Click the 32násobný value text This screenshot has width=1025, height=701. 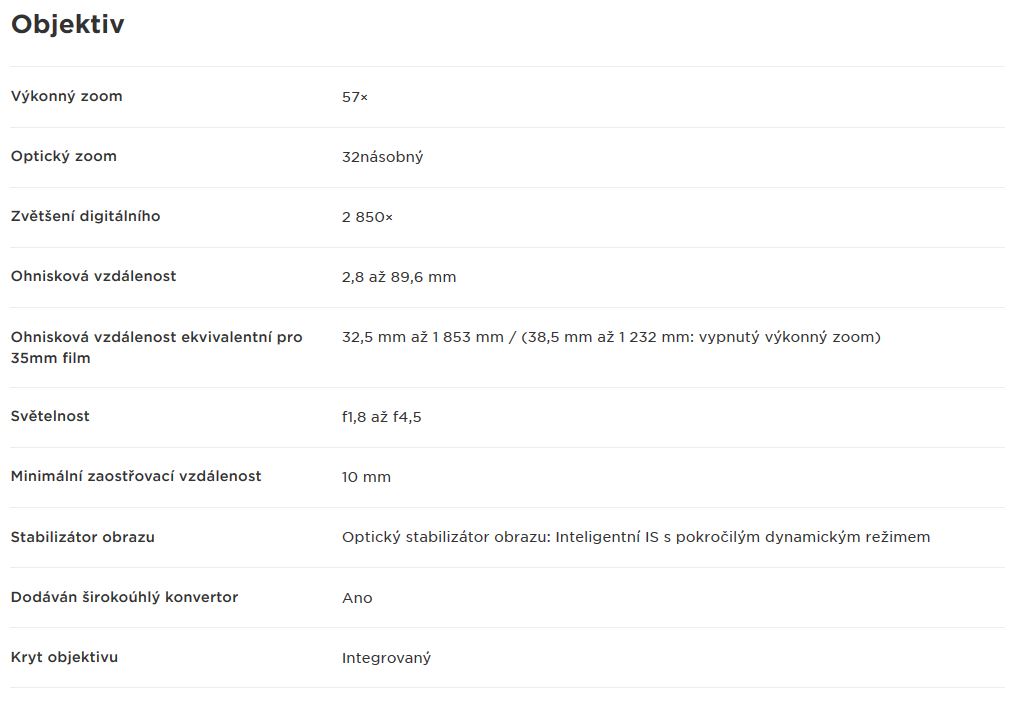tap(382, 157)
